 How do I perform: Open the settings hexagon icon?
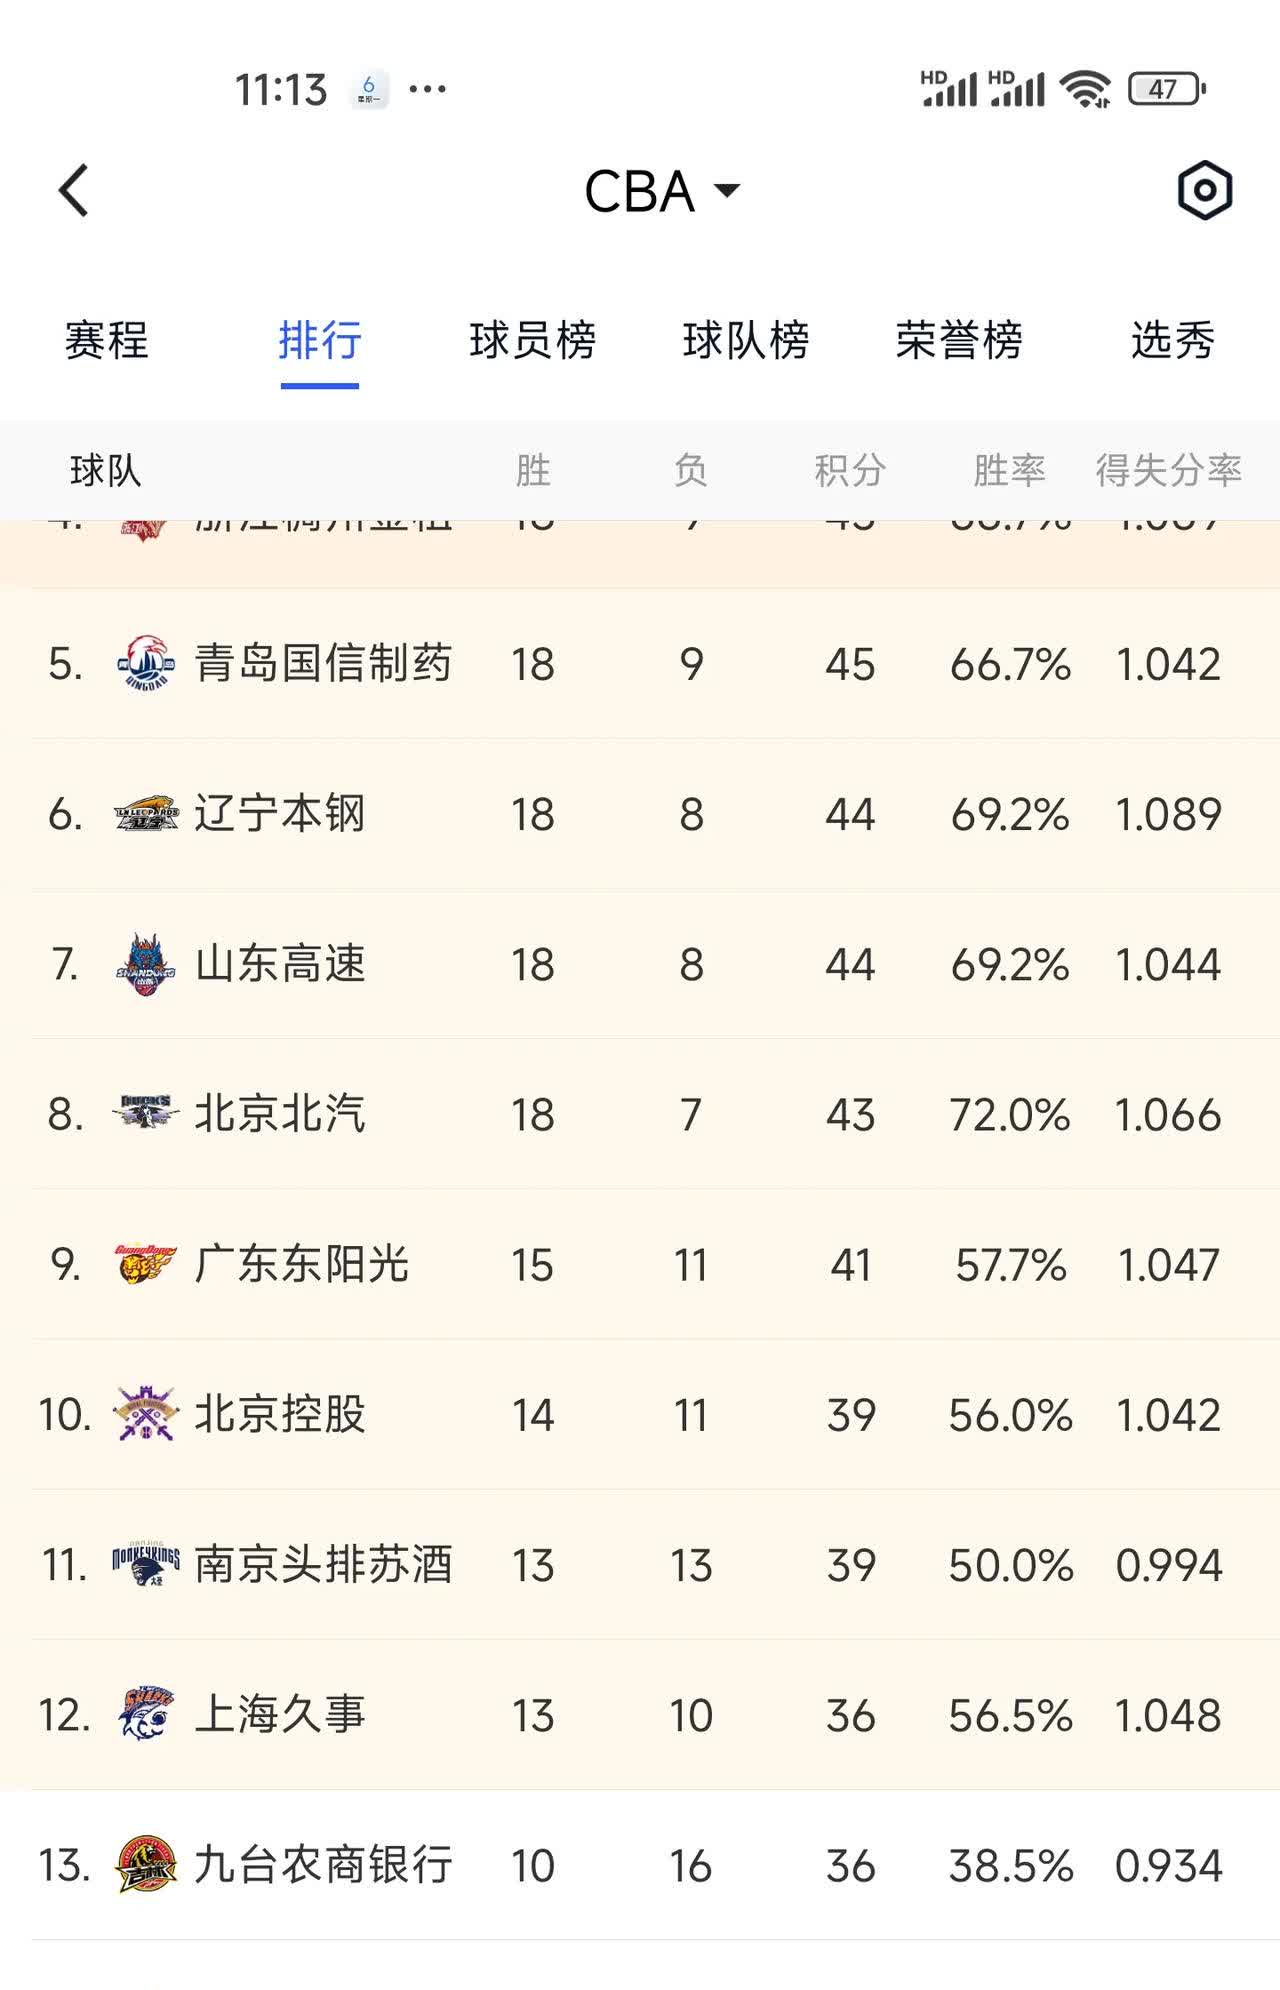click(1204, 190)
